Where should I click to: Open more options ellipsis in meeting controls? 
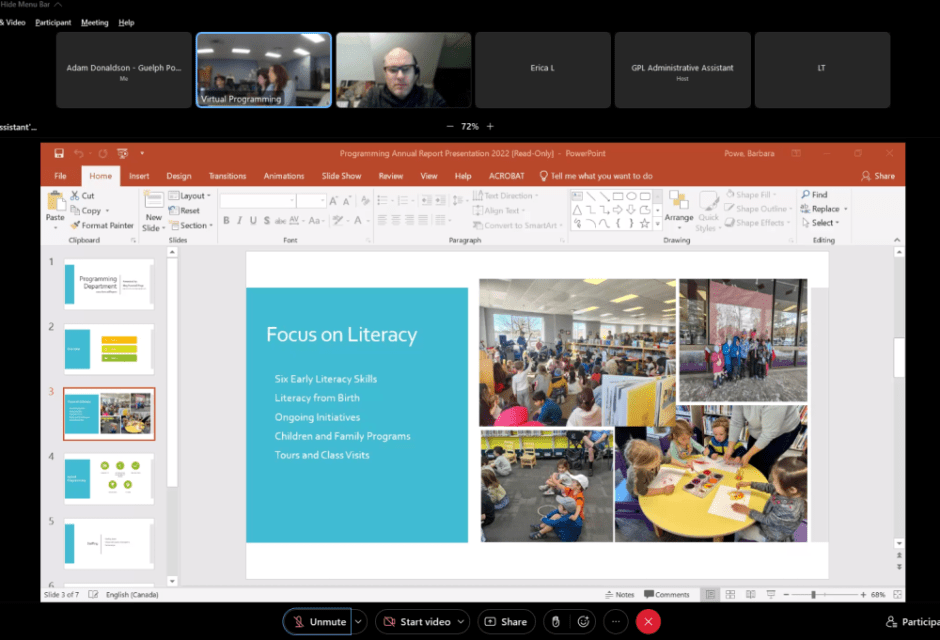[616, 622]
